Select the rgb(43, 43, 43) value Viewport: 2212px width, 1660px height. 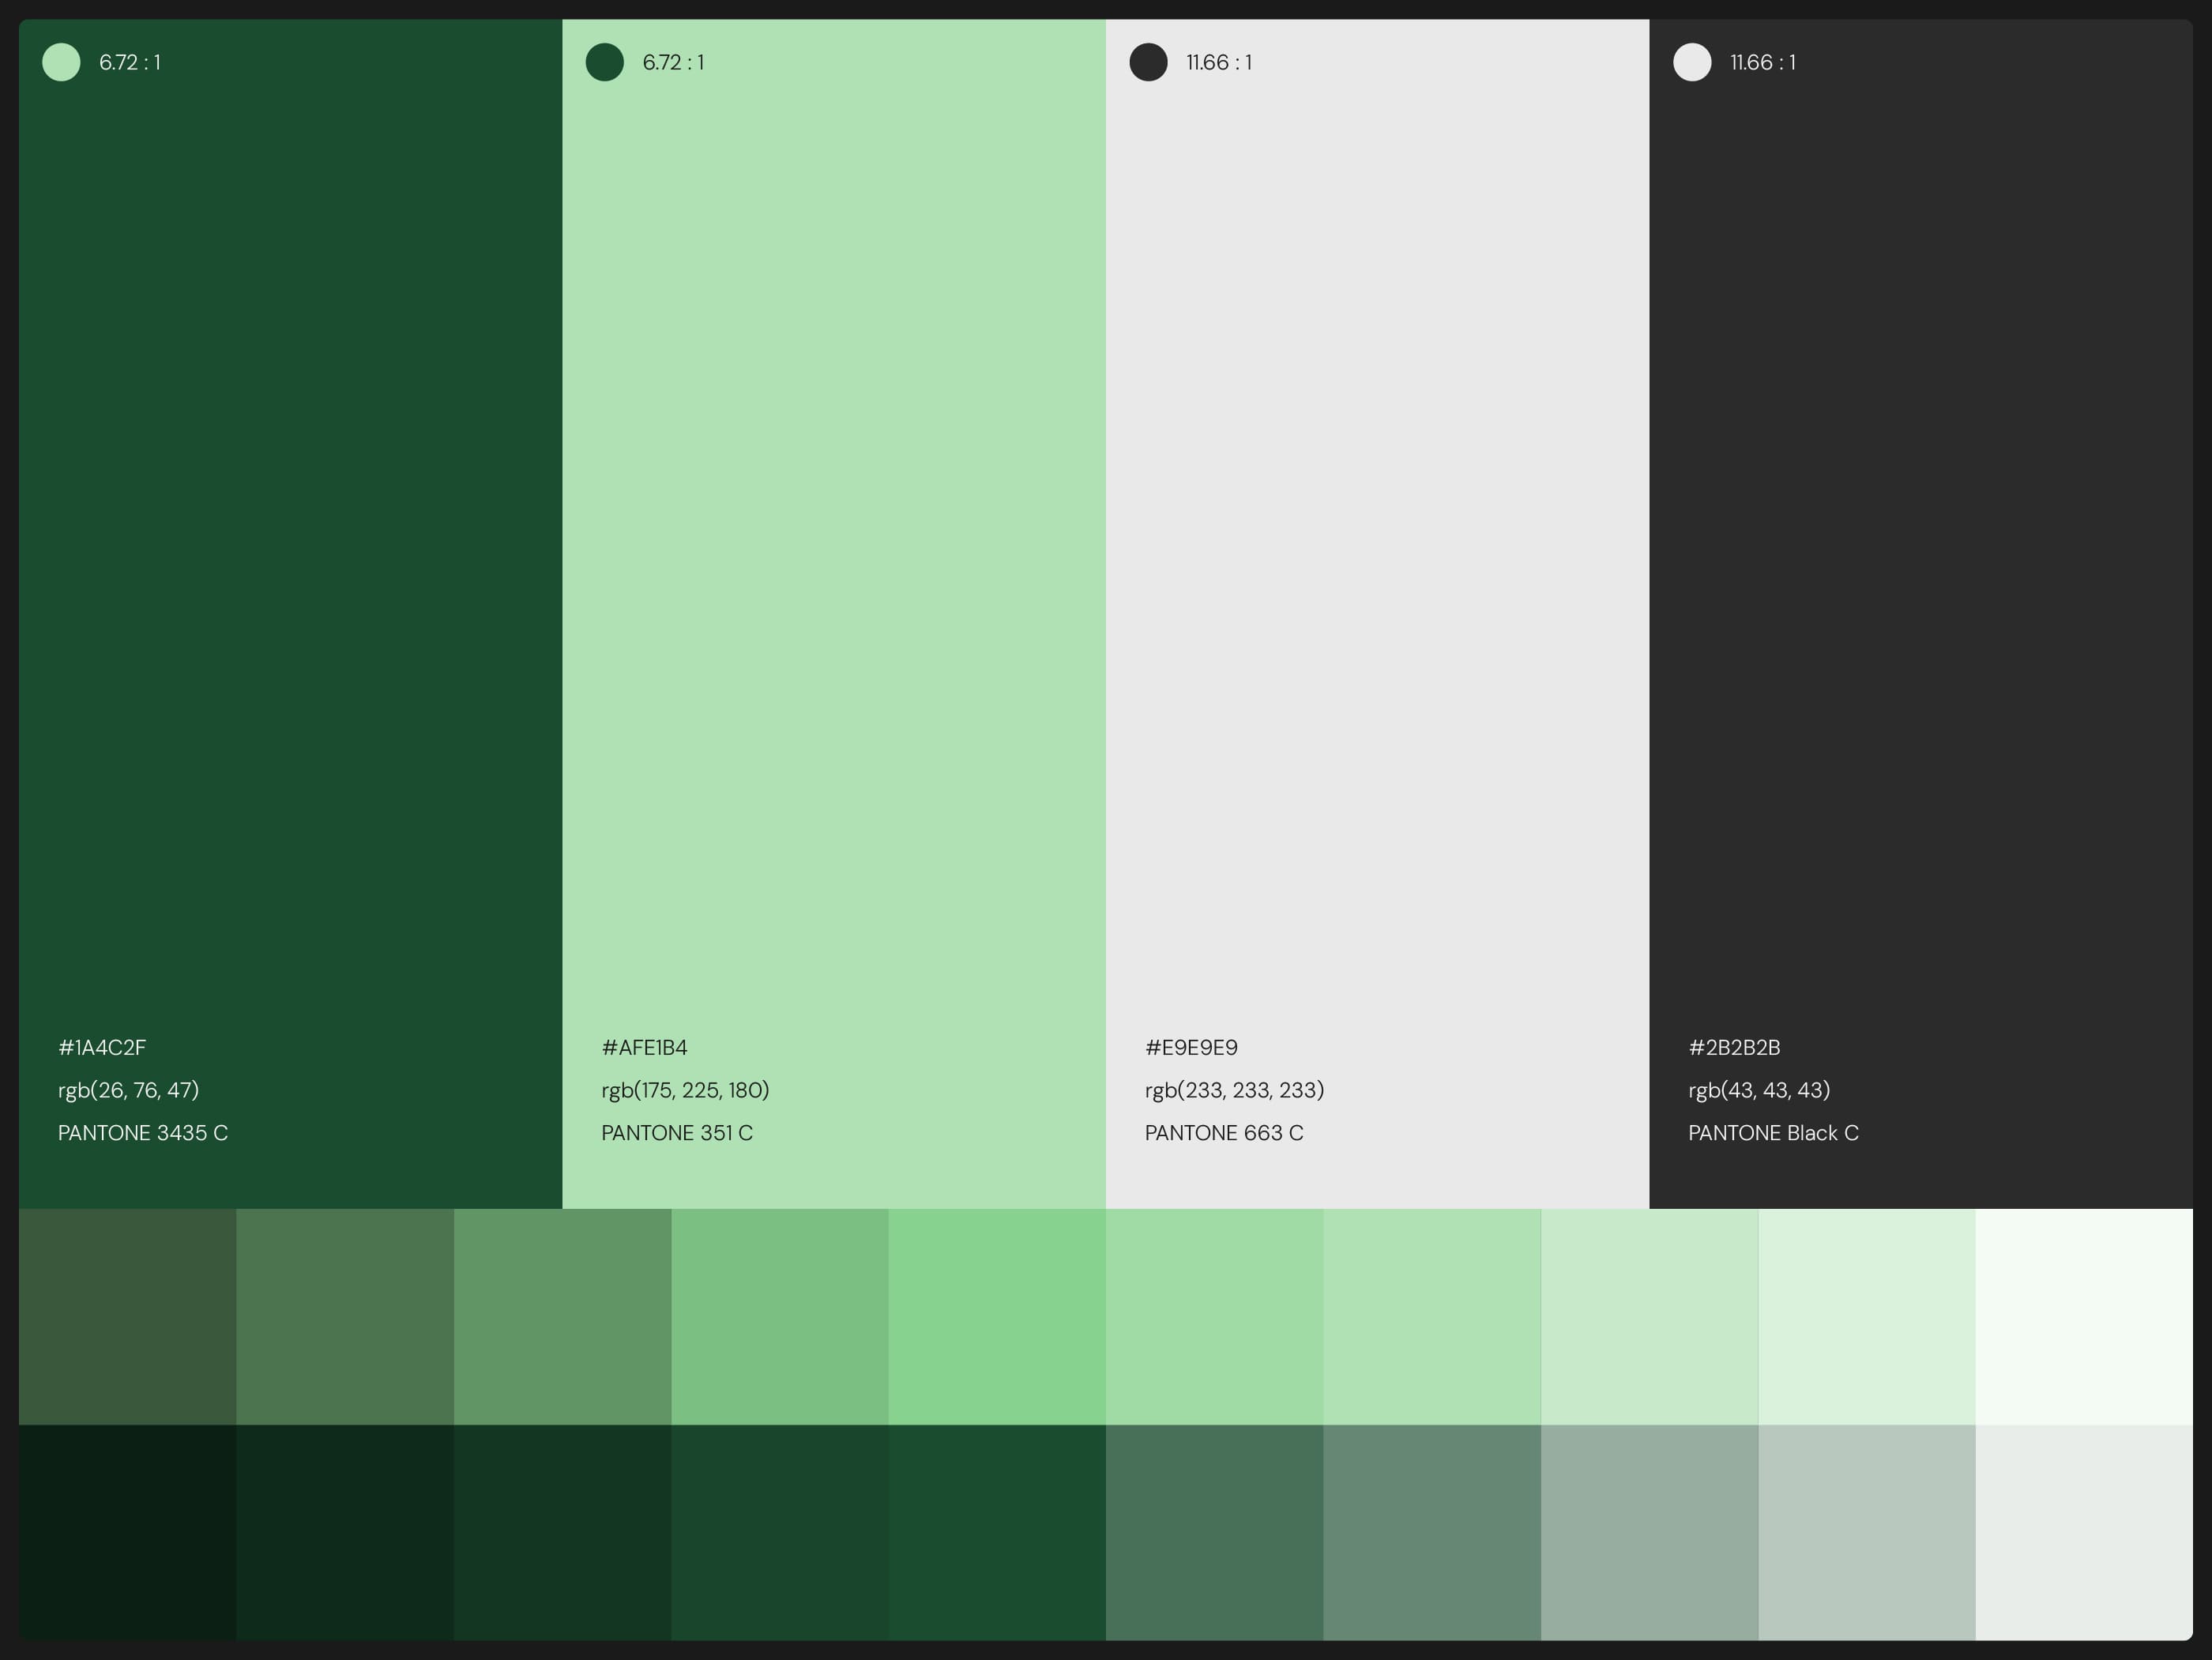pyautogui.click(x=1758, y=1090)
